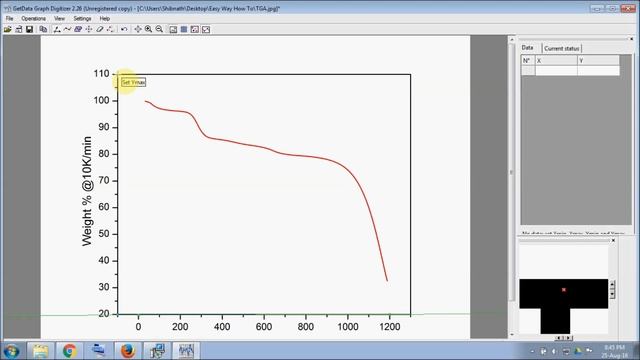The height and width of the screenshot is (360, 640).
Task: Open the File menu
Action: (9, 19)
